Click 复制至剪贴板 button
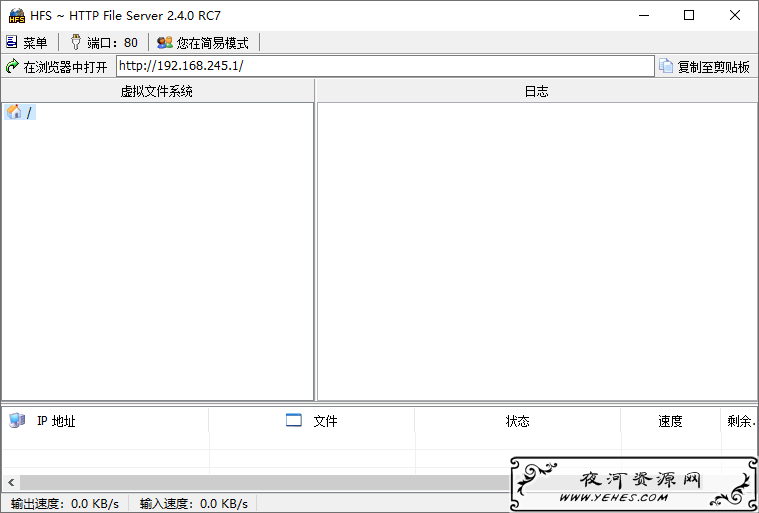 705,66
